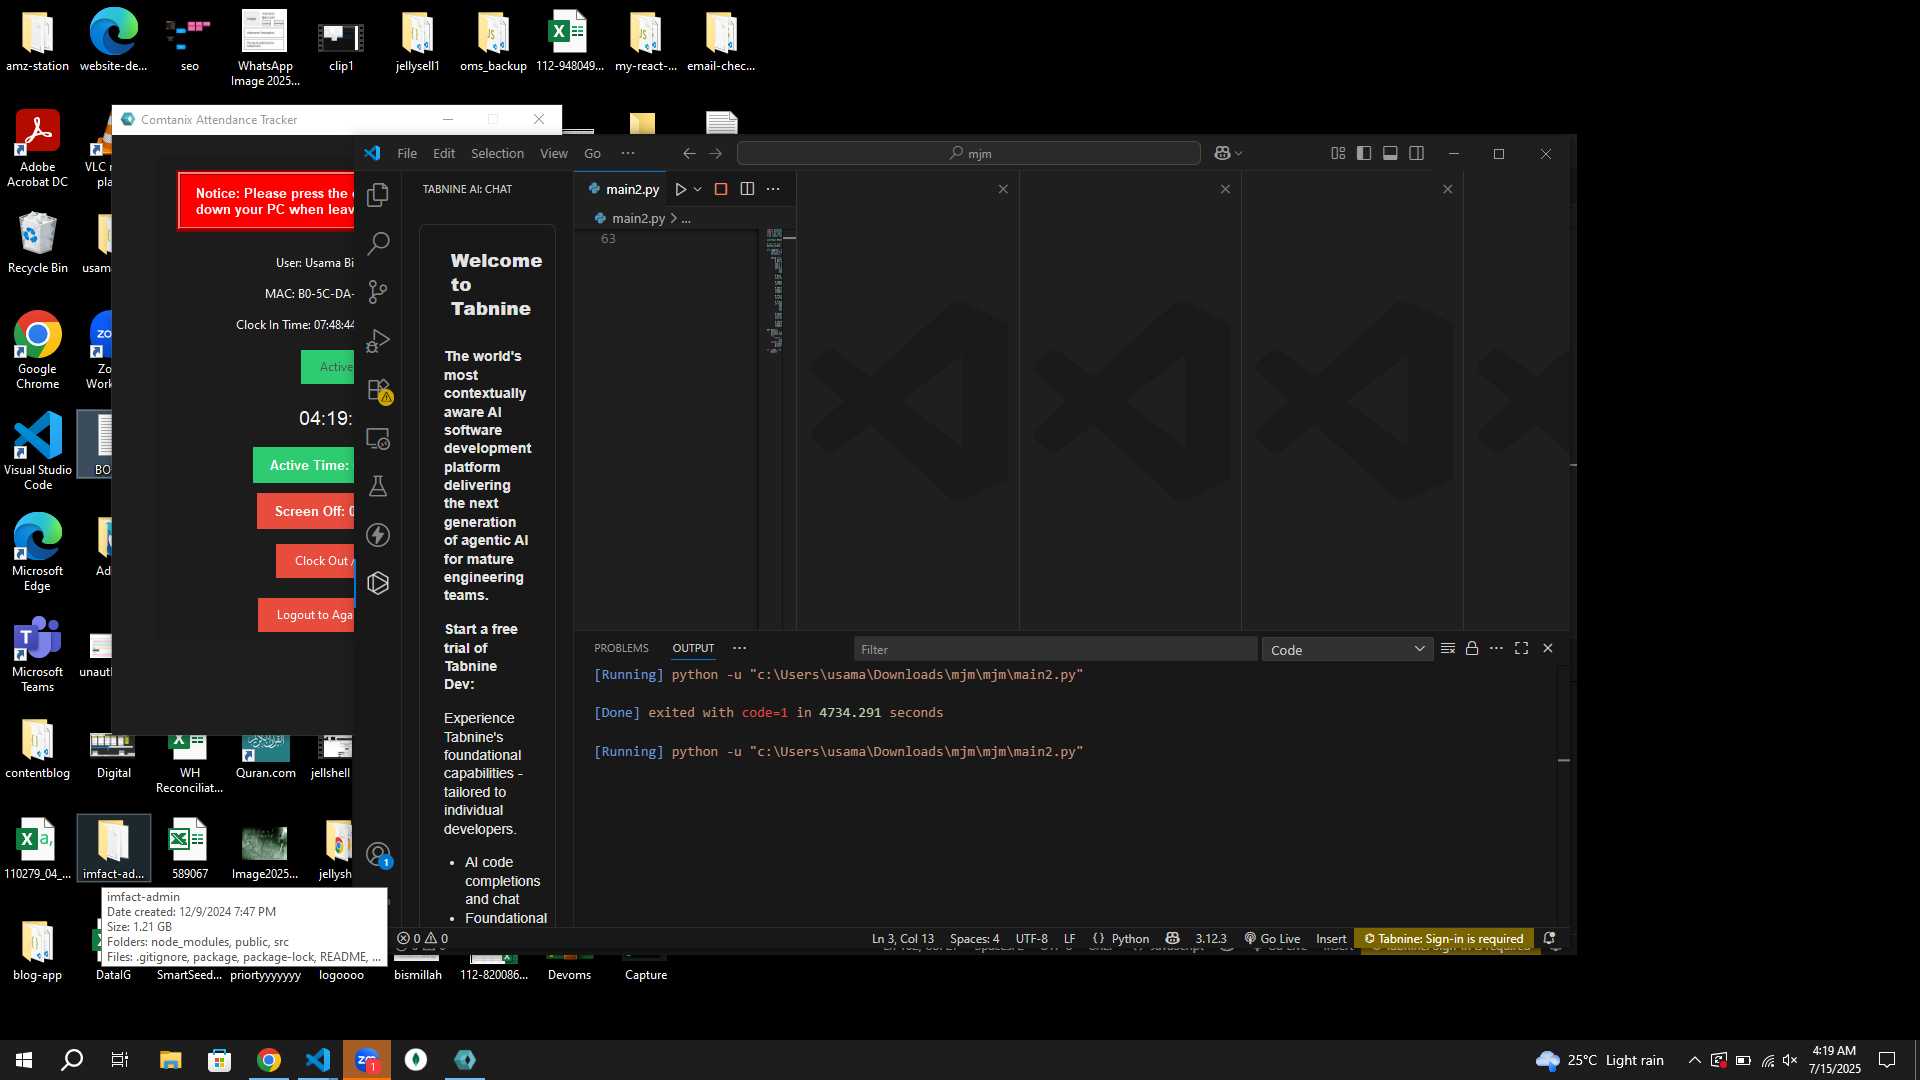
Task: Clear the Output panel
Action: pos(1447,648)
